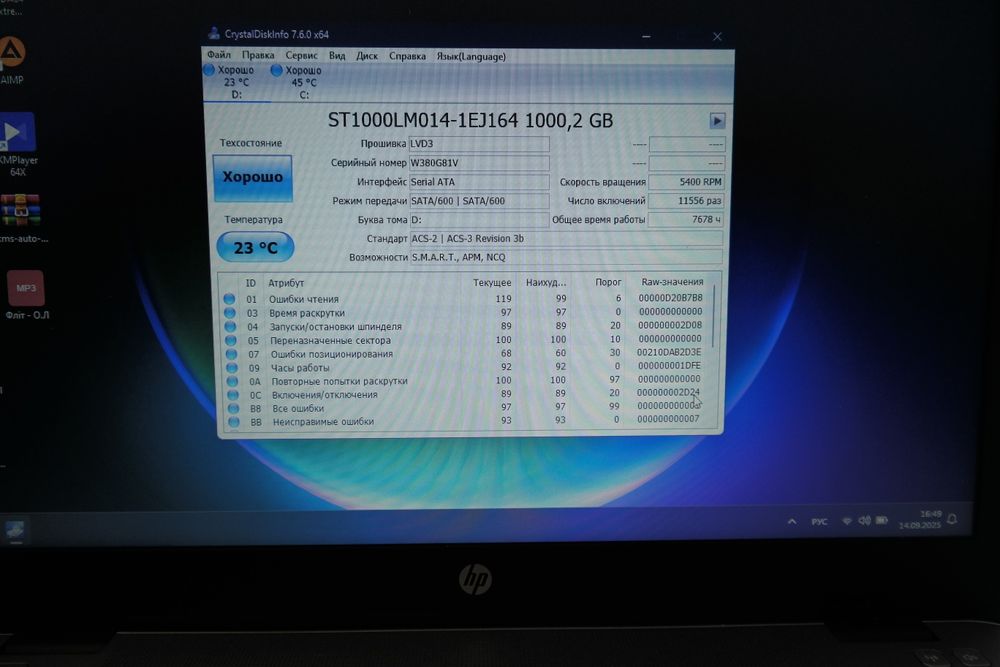Image resolution: width=1000 pixels, height=667 pixels.
Task: Click status icon of Повторные попытки раскрутки row
Action: pyautogui.click(x=233, y=381)
